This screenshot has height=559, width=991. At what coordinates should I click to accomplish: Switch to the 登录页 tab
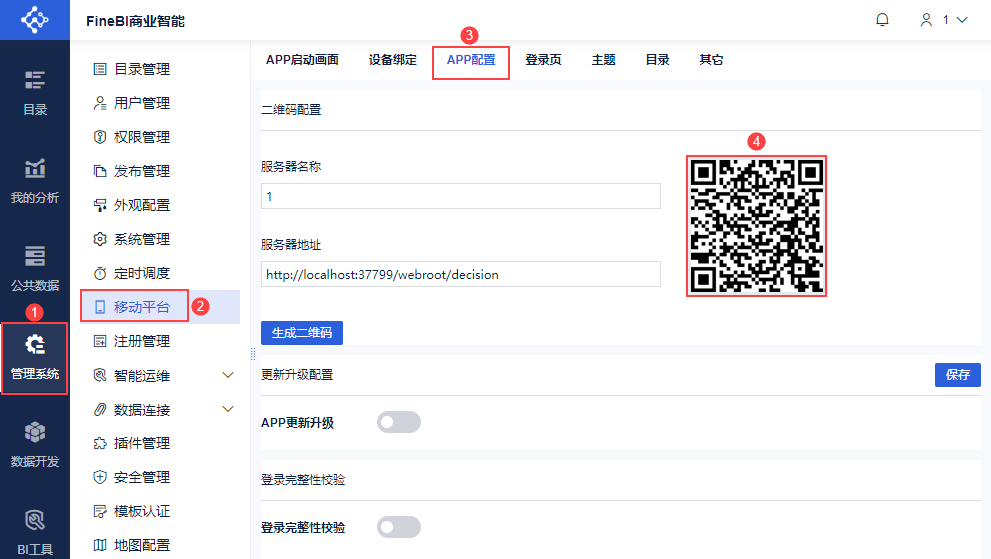tap(544, 60)
